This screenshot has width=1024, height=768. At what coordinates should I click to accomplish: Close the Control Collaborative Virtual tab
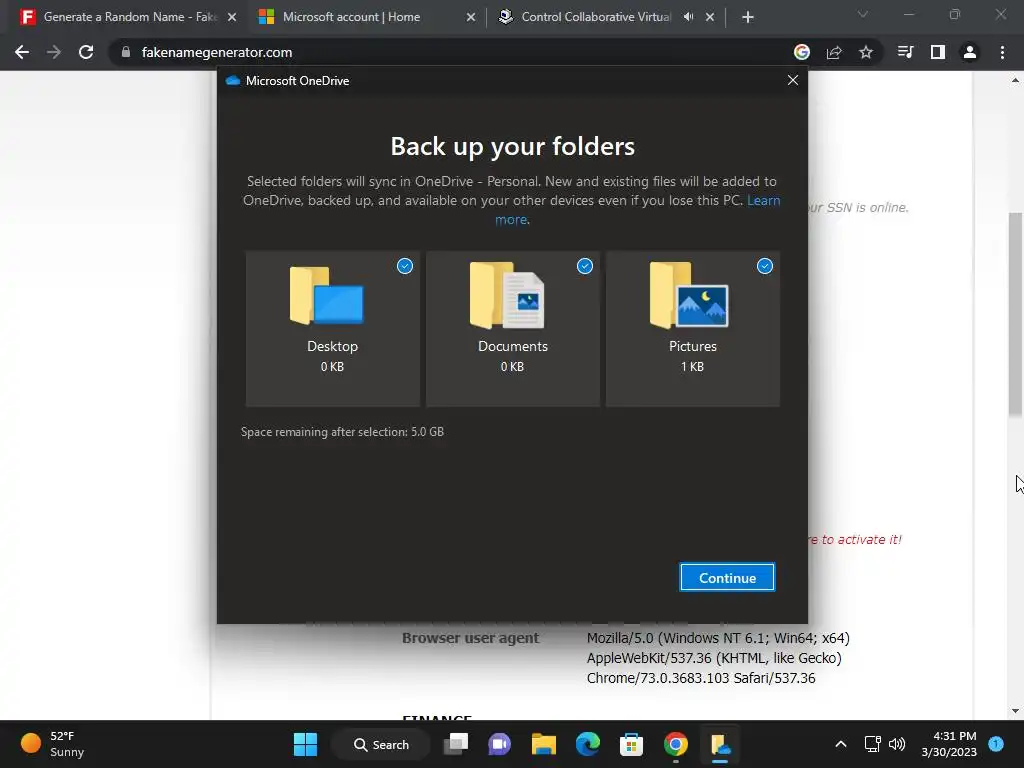point(710,17)
